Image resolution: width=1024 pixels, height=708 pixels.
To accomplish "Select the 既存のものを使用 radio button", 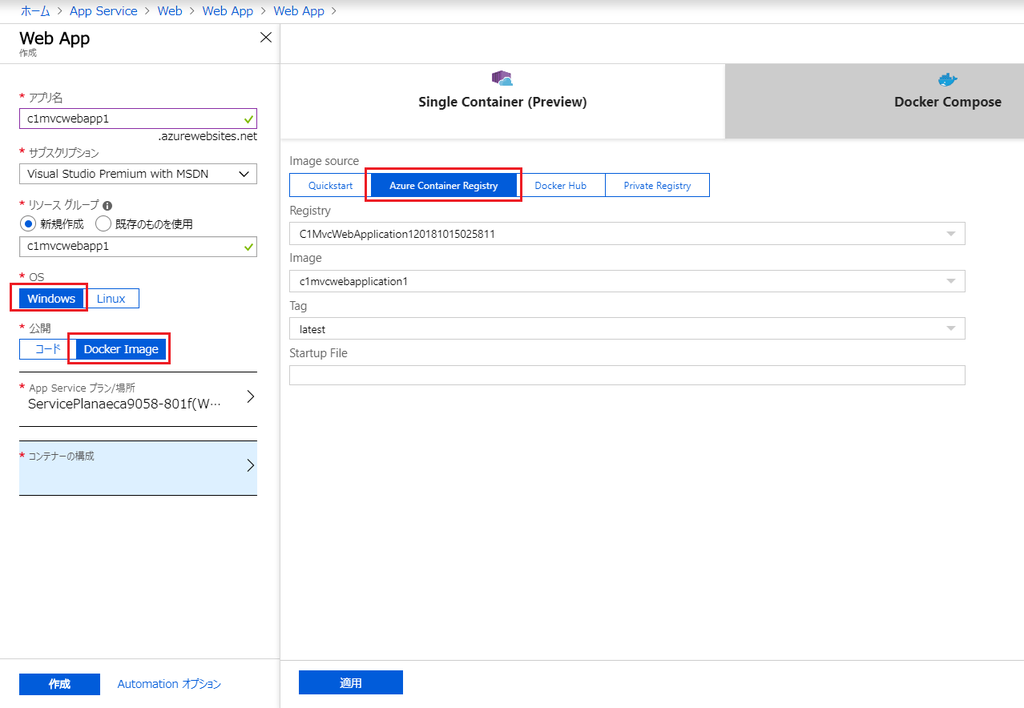I will 103,224.
